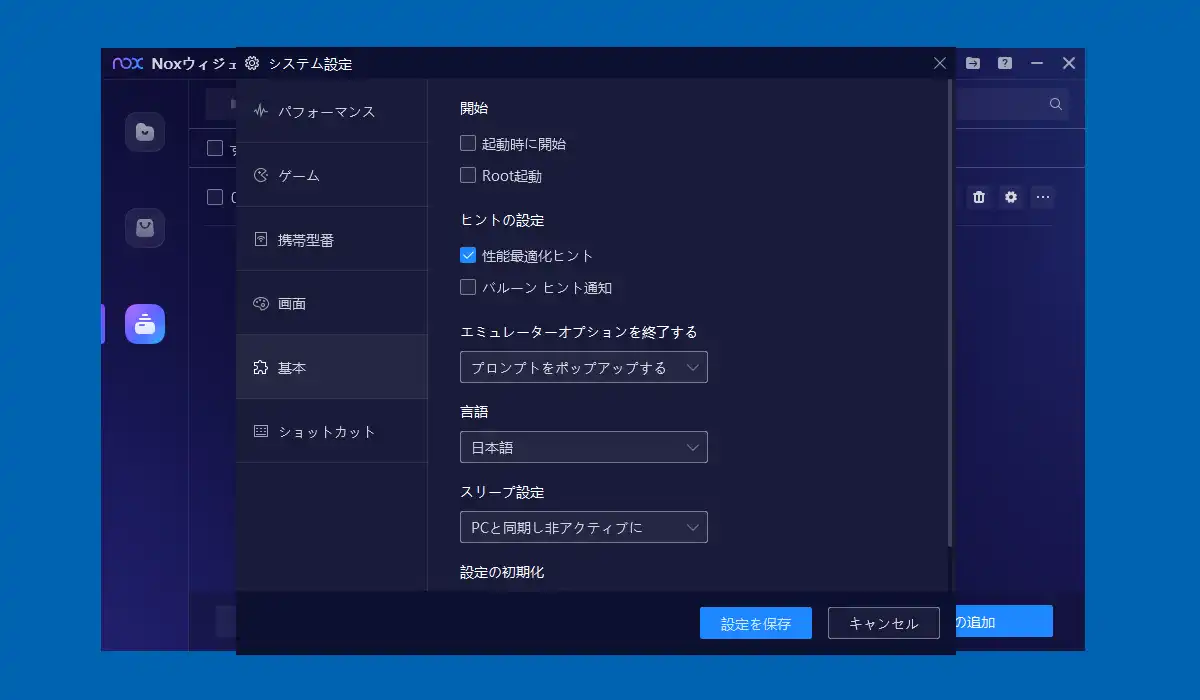This screenshot has width=1200, height=700.
Task: Open the 携帯型番 settings tab
Action: pos(332,239)
